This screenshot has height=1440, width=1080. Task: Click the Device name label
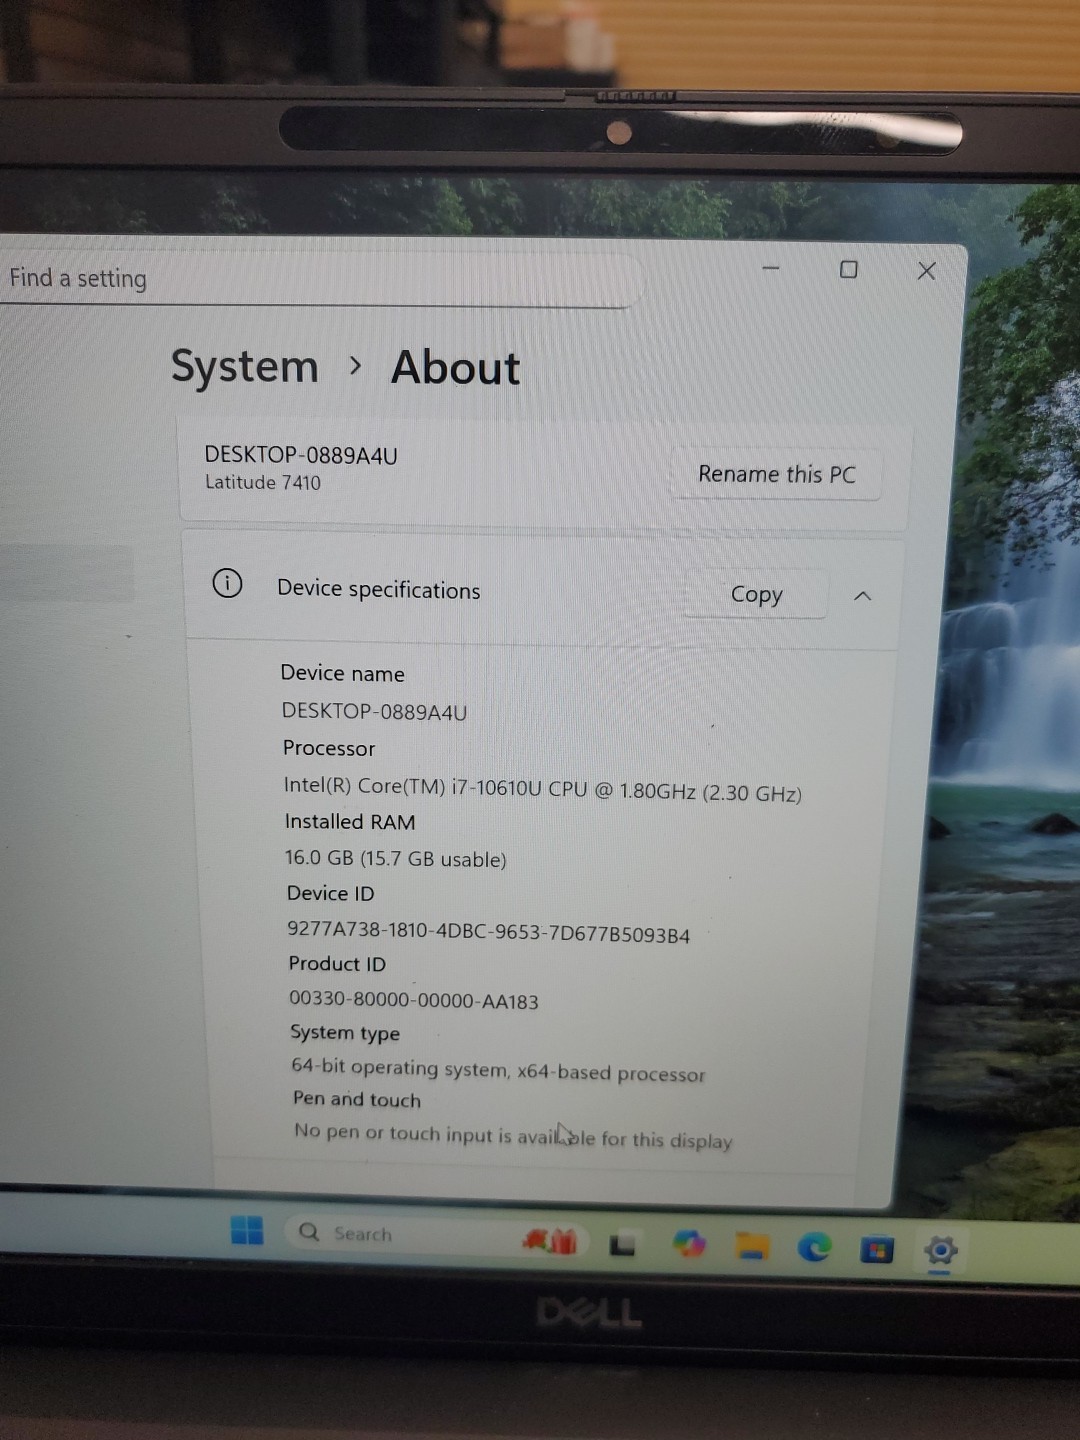(x=342, y=673)
